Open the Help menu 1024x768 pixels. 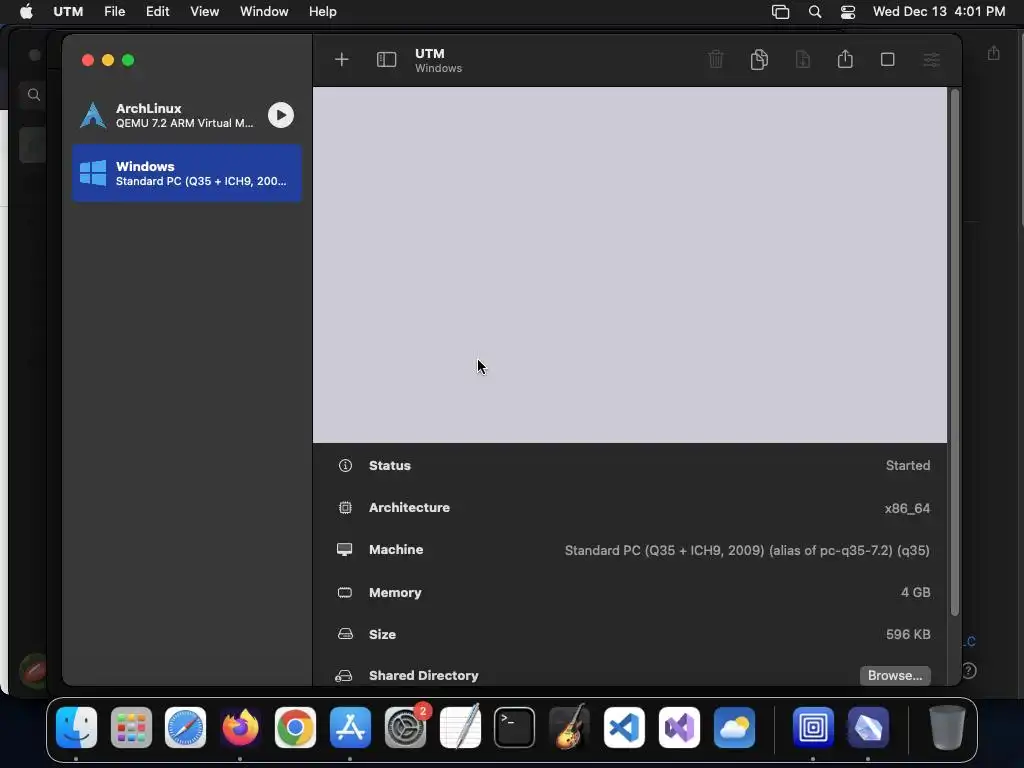point(323,12)
